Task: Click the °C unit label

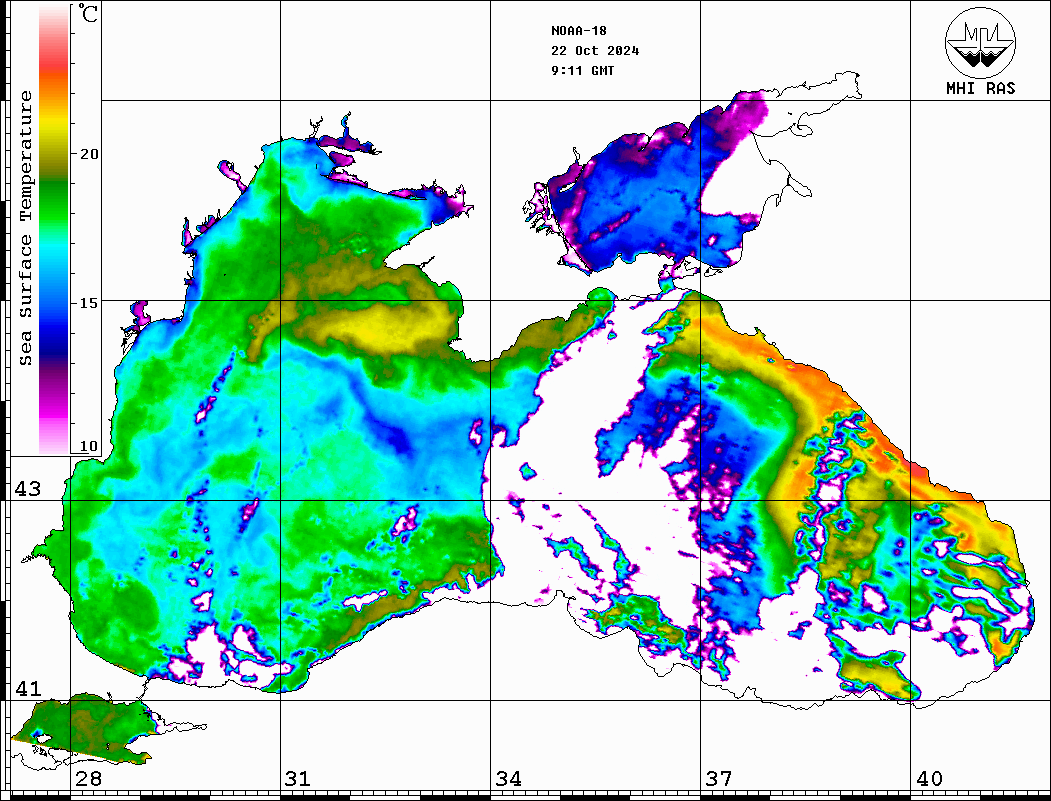Action: click(x=88, y=13)
